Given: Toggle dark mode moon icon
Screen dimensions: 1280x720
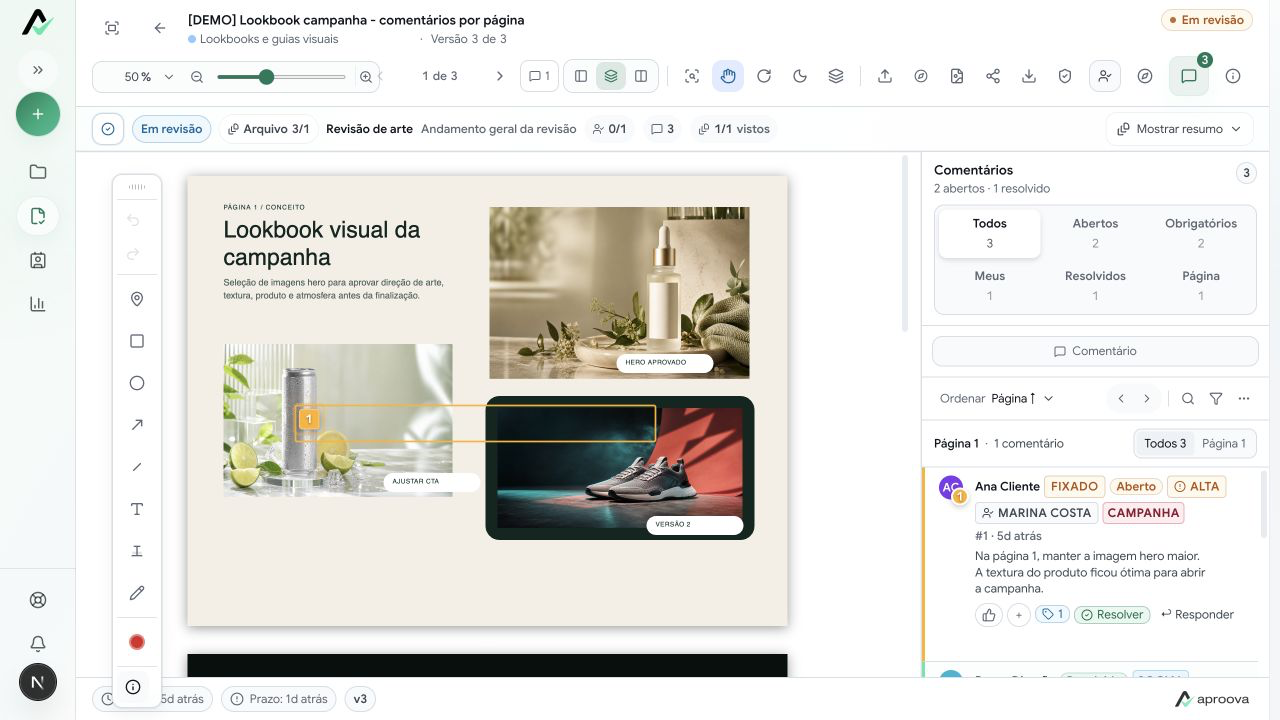Looking at the screenshot, I should click(x=800, y=76).
